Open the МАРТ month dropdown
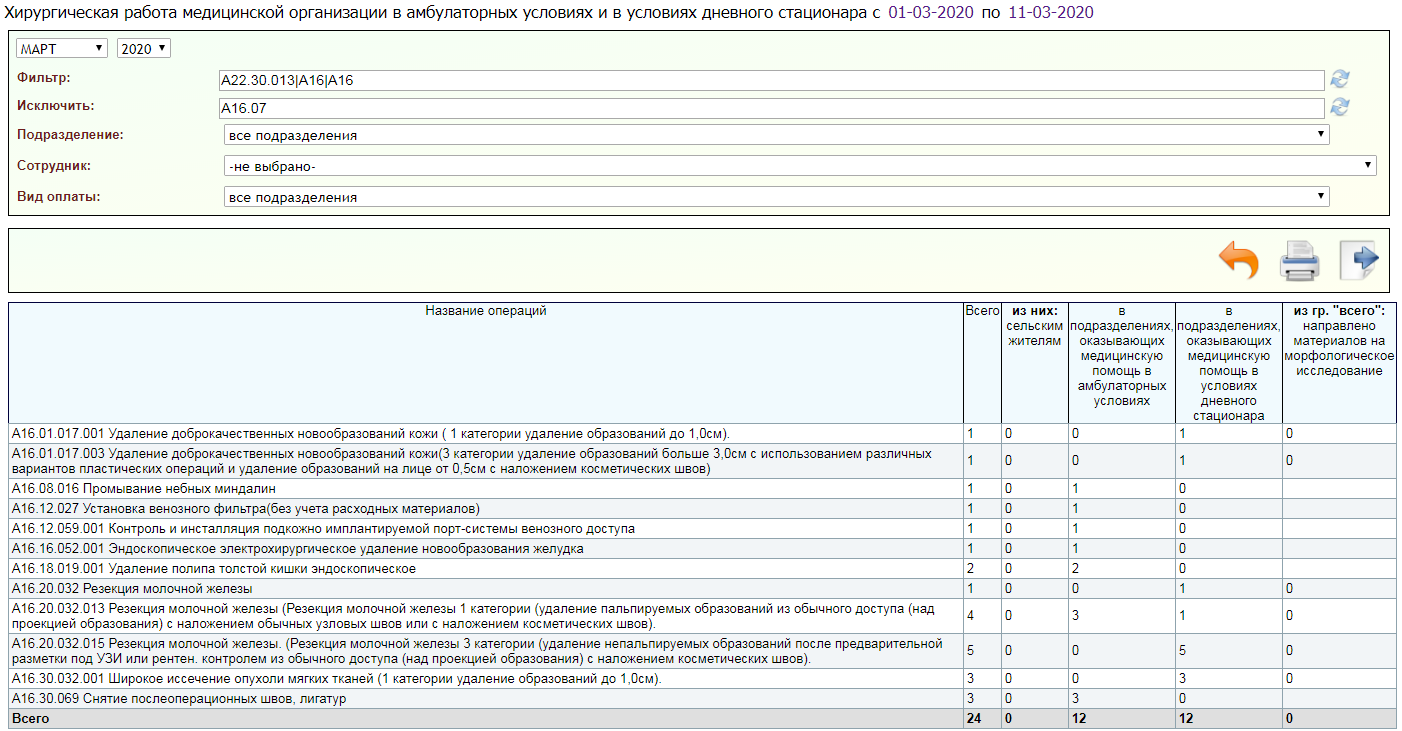 62,48
